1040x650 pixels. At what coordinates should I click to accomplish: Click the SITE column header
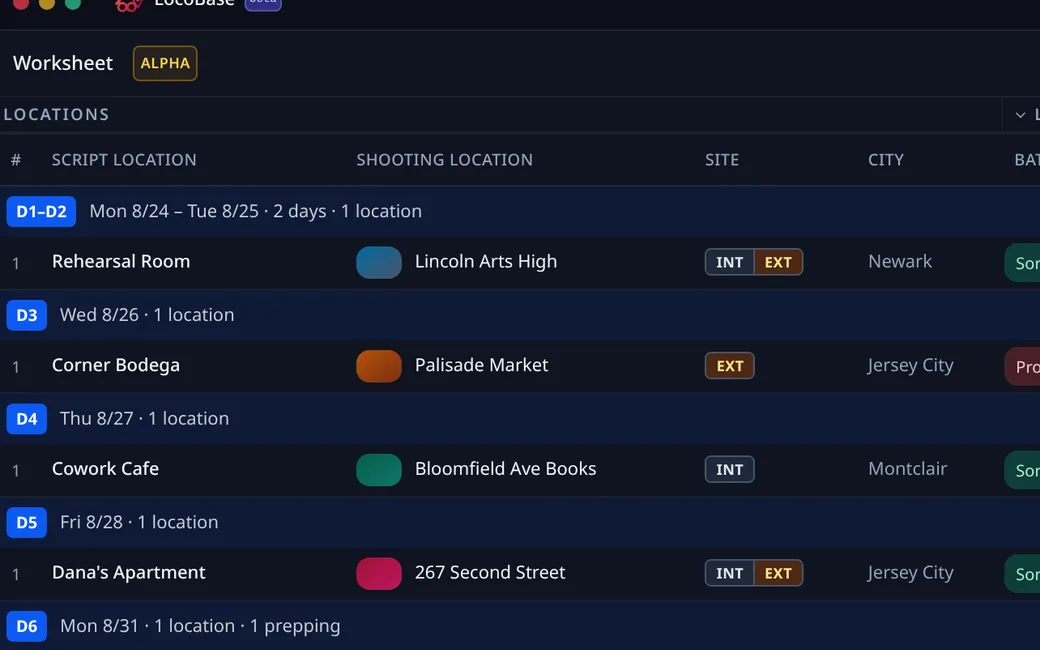pos(722,160)
